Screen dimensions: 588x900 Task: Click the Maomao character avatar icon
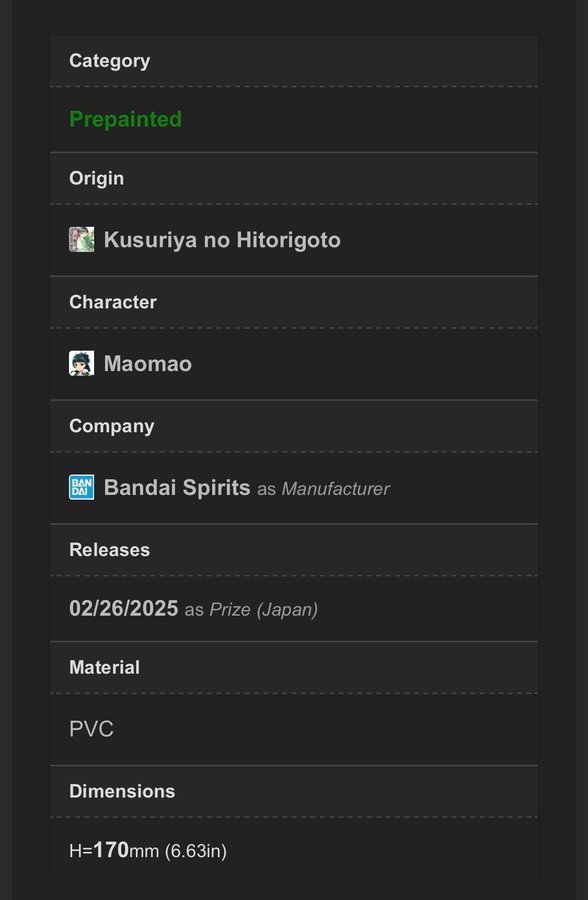pyautogui.click(x=82, y=363)
